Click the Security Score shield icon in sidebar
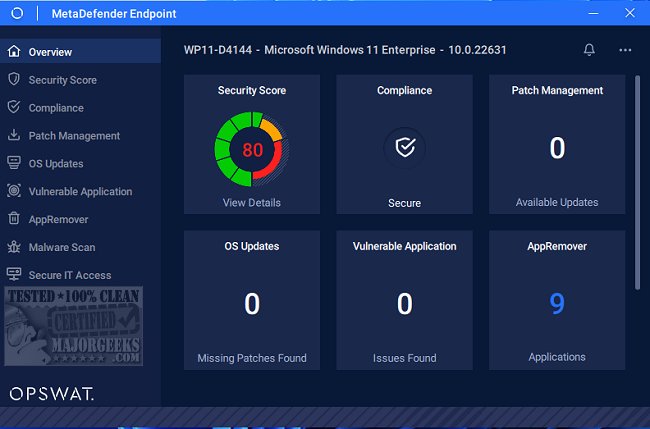This screenshot has height=429, width=650. [14, 79]
